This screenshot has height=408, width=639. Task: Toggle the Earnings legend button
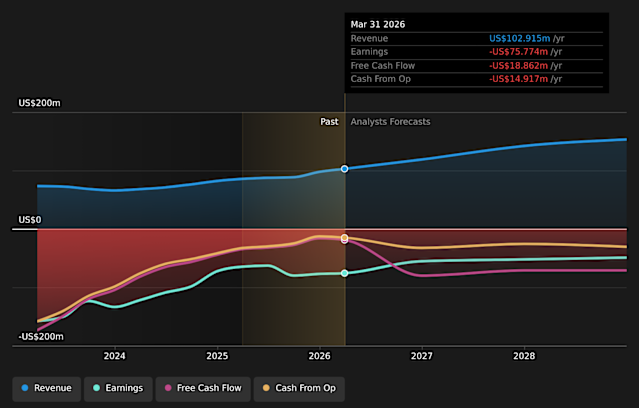coord(118,388)
